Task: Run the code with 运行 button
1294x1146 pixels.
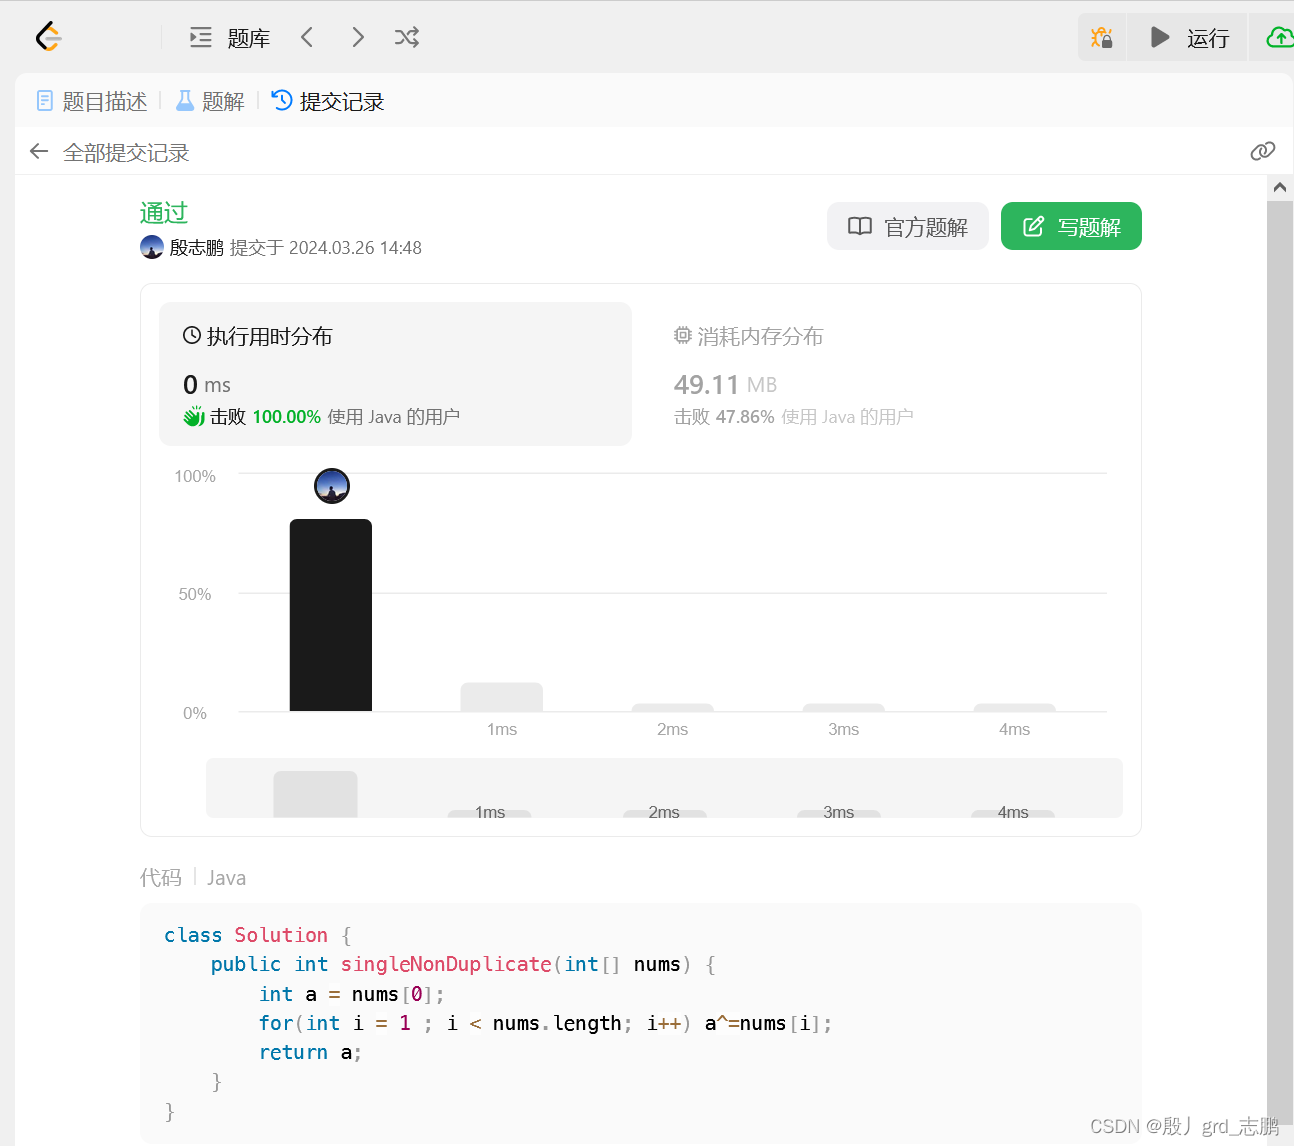Action: 1188,37
